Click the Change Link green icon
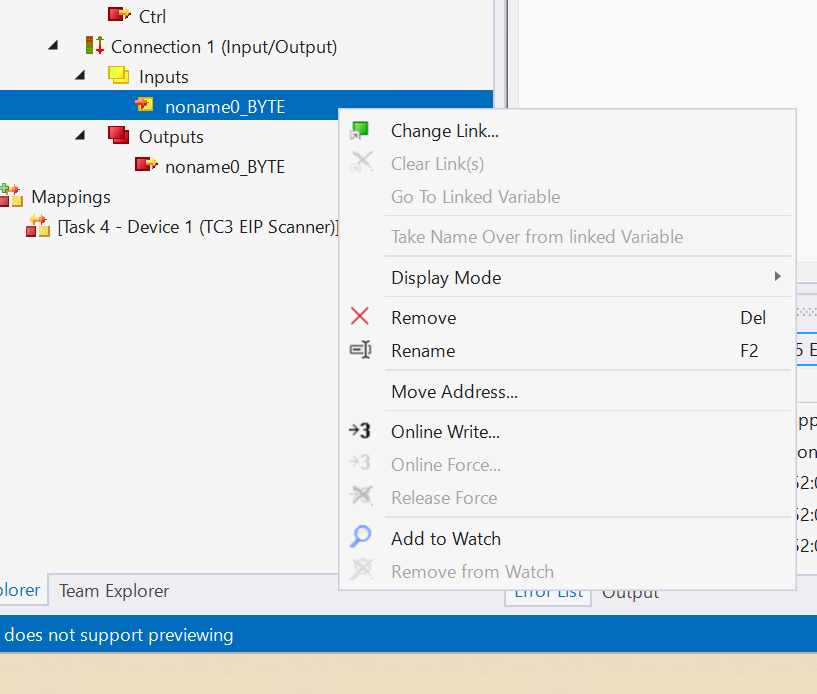817x694 pixels. click(x=360, y=131)
